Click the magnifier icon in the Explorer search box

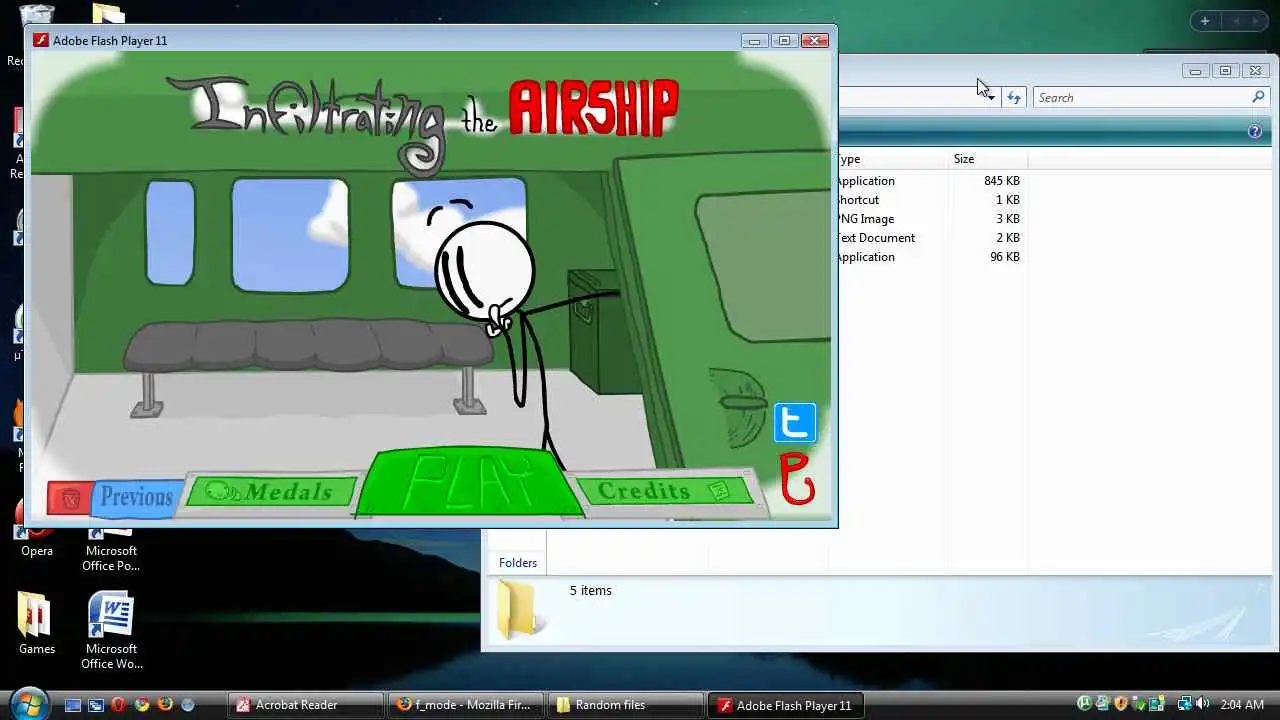coord(1258,97)
